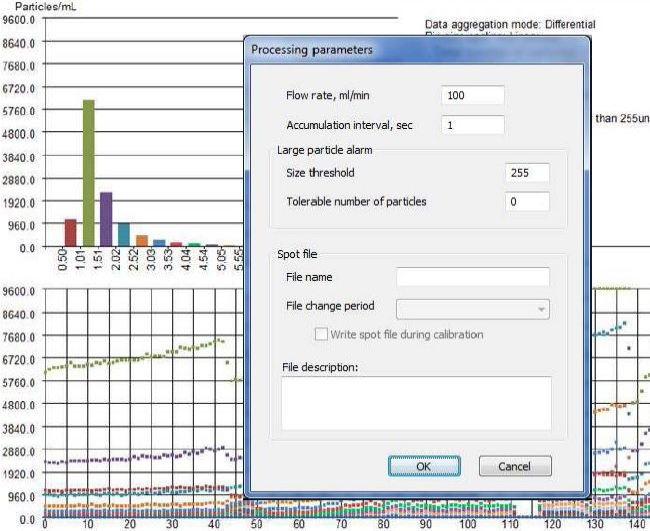Click the Accumulation interval input field
This screenshot has width=650, height=531.
(473, 125)
